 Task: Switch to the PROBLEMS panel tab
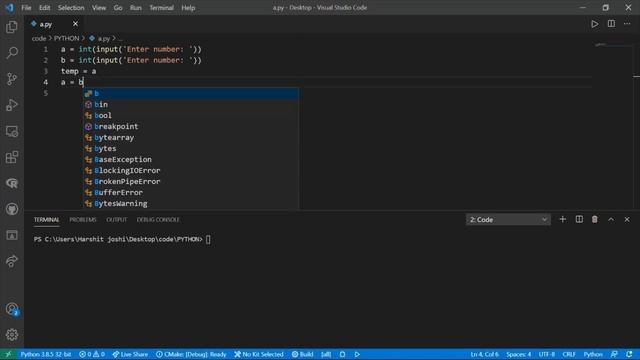pyautogui.click(x=83, y=220)
